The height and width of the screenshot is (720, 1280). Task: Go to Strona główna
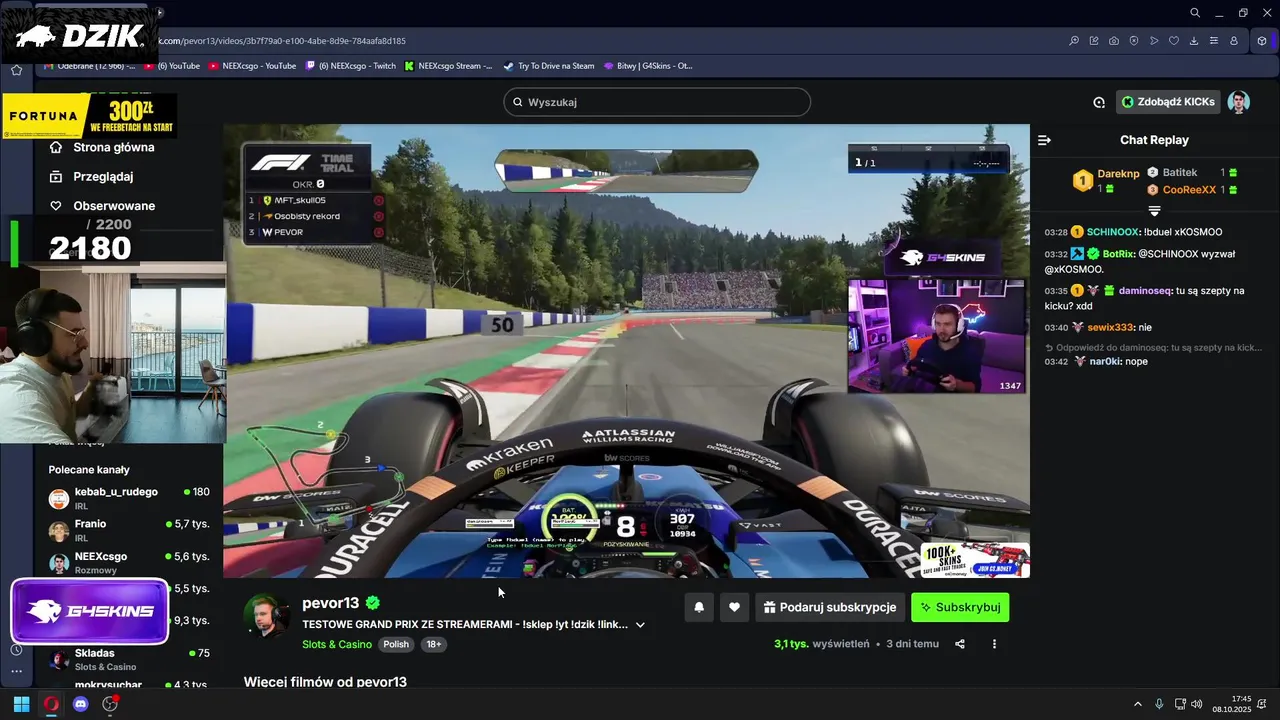point(114,147)
